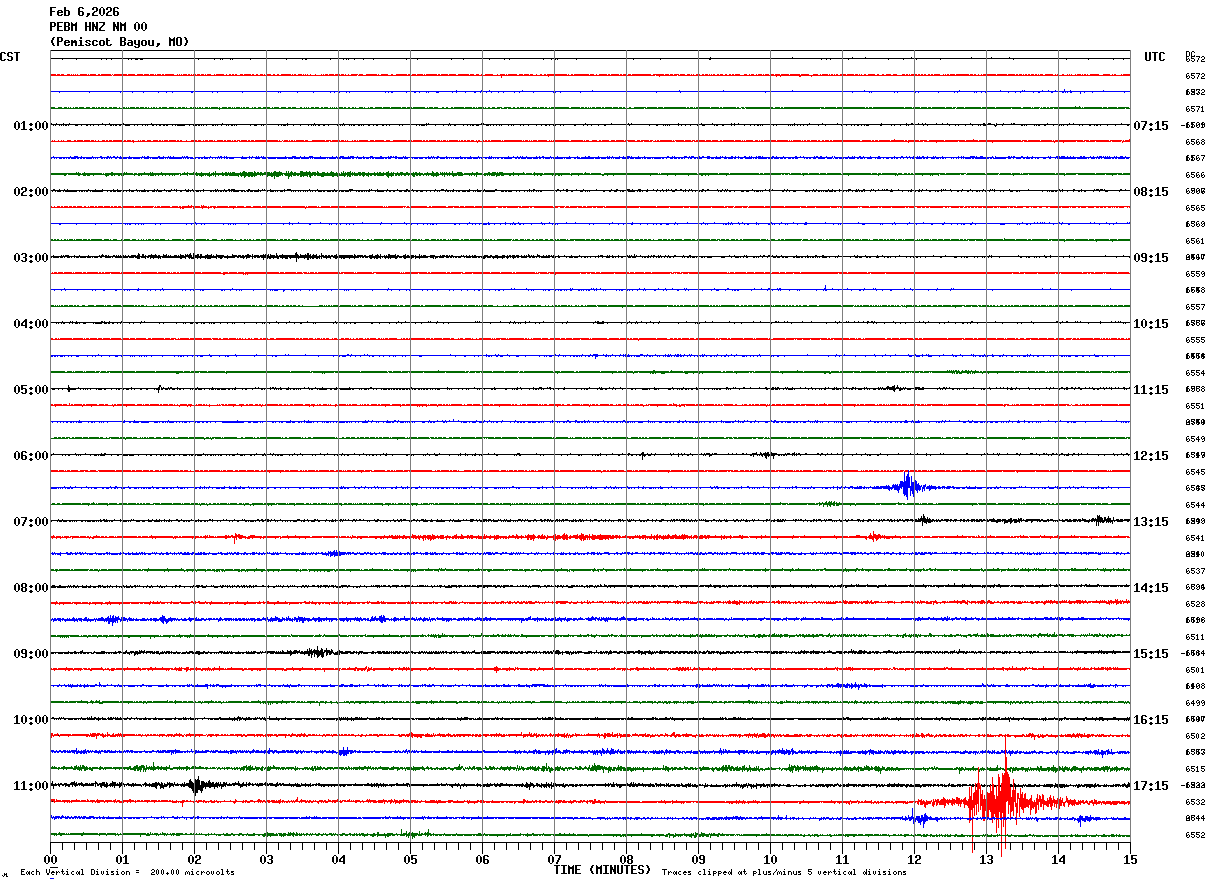Click the 03:00 CST row label
The height and width of the screenshot is (886, 1210).
tap(31, 258)
